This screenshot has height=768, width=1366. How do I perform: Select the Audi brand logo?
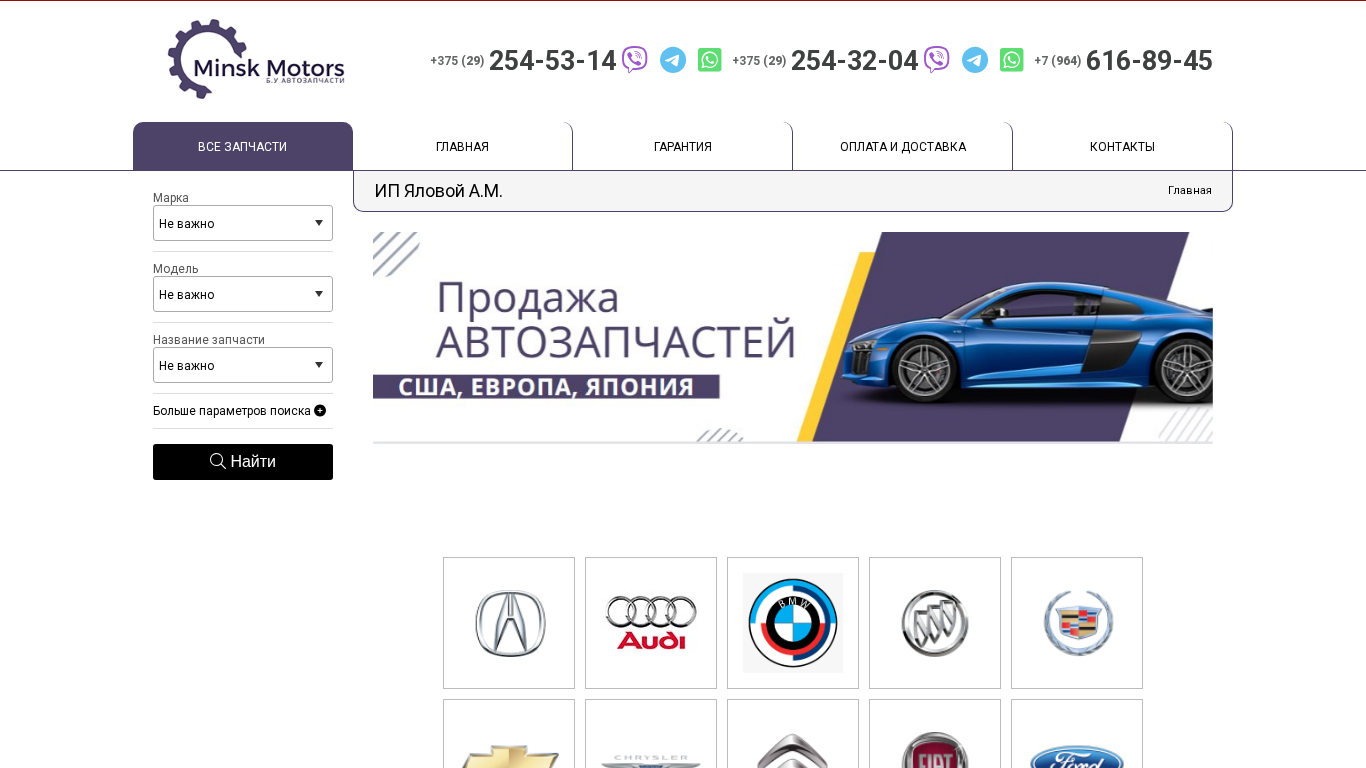click(651, 623)
